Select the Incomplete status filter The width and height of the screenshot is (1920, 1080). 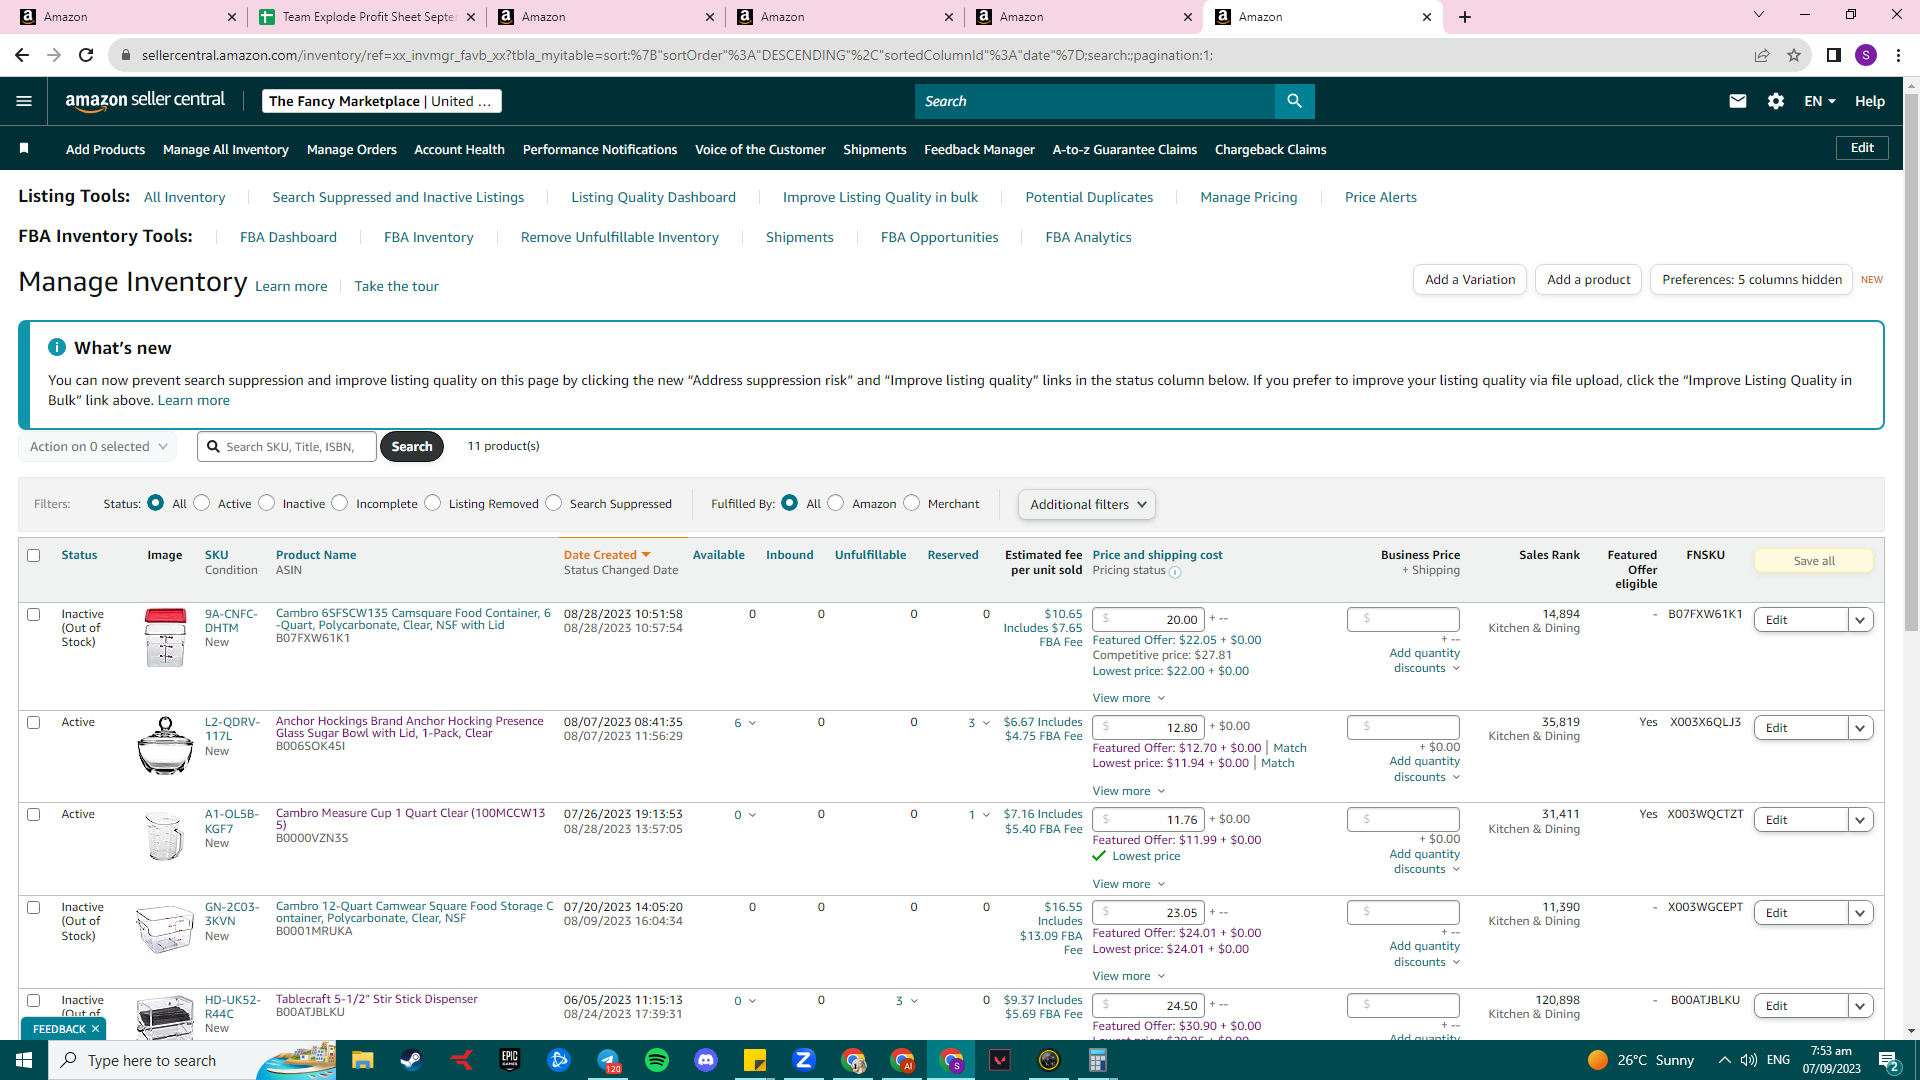pos(340,503)
